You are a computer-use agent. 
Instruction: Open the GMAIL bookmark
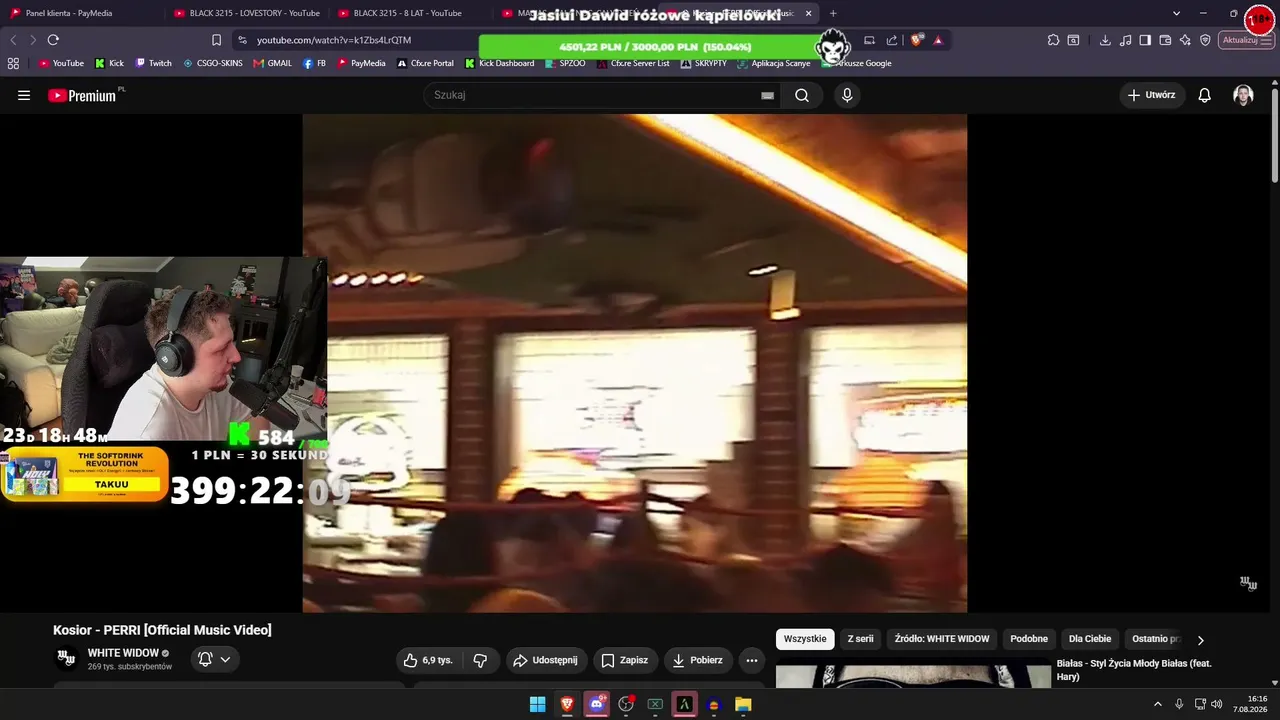(x=273, y=63)
